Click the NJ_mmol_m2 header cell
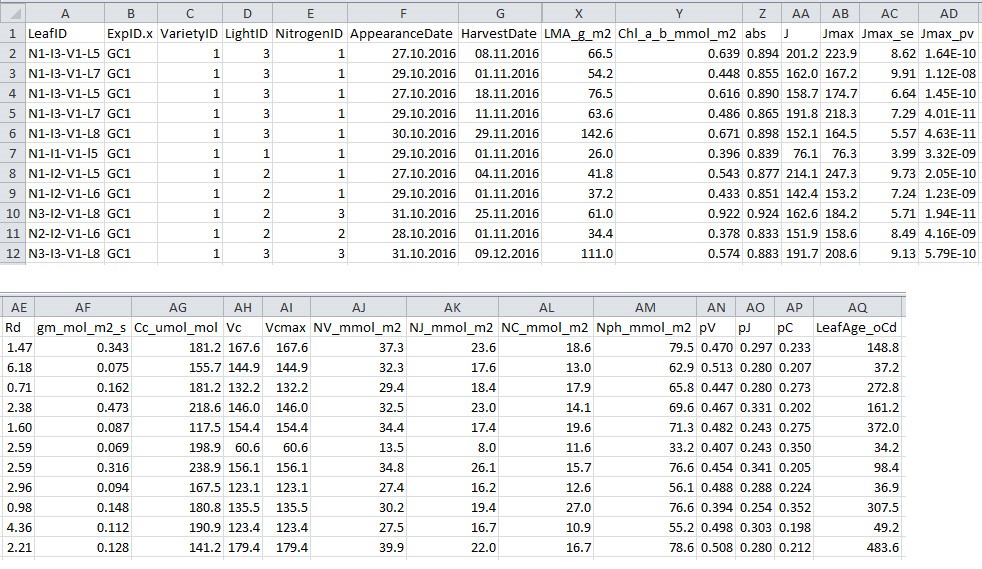Image resolution: width=982 pixels, height=569 pixels. (451, 327)
